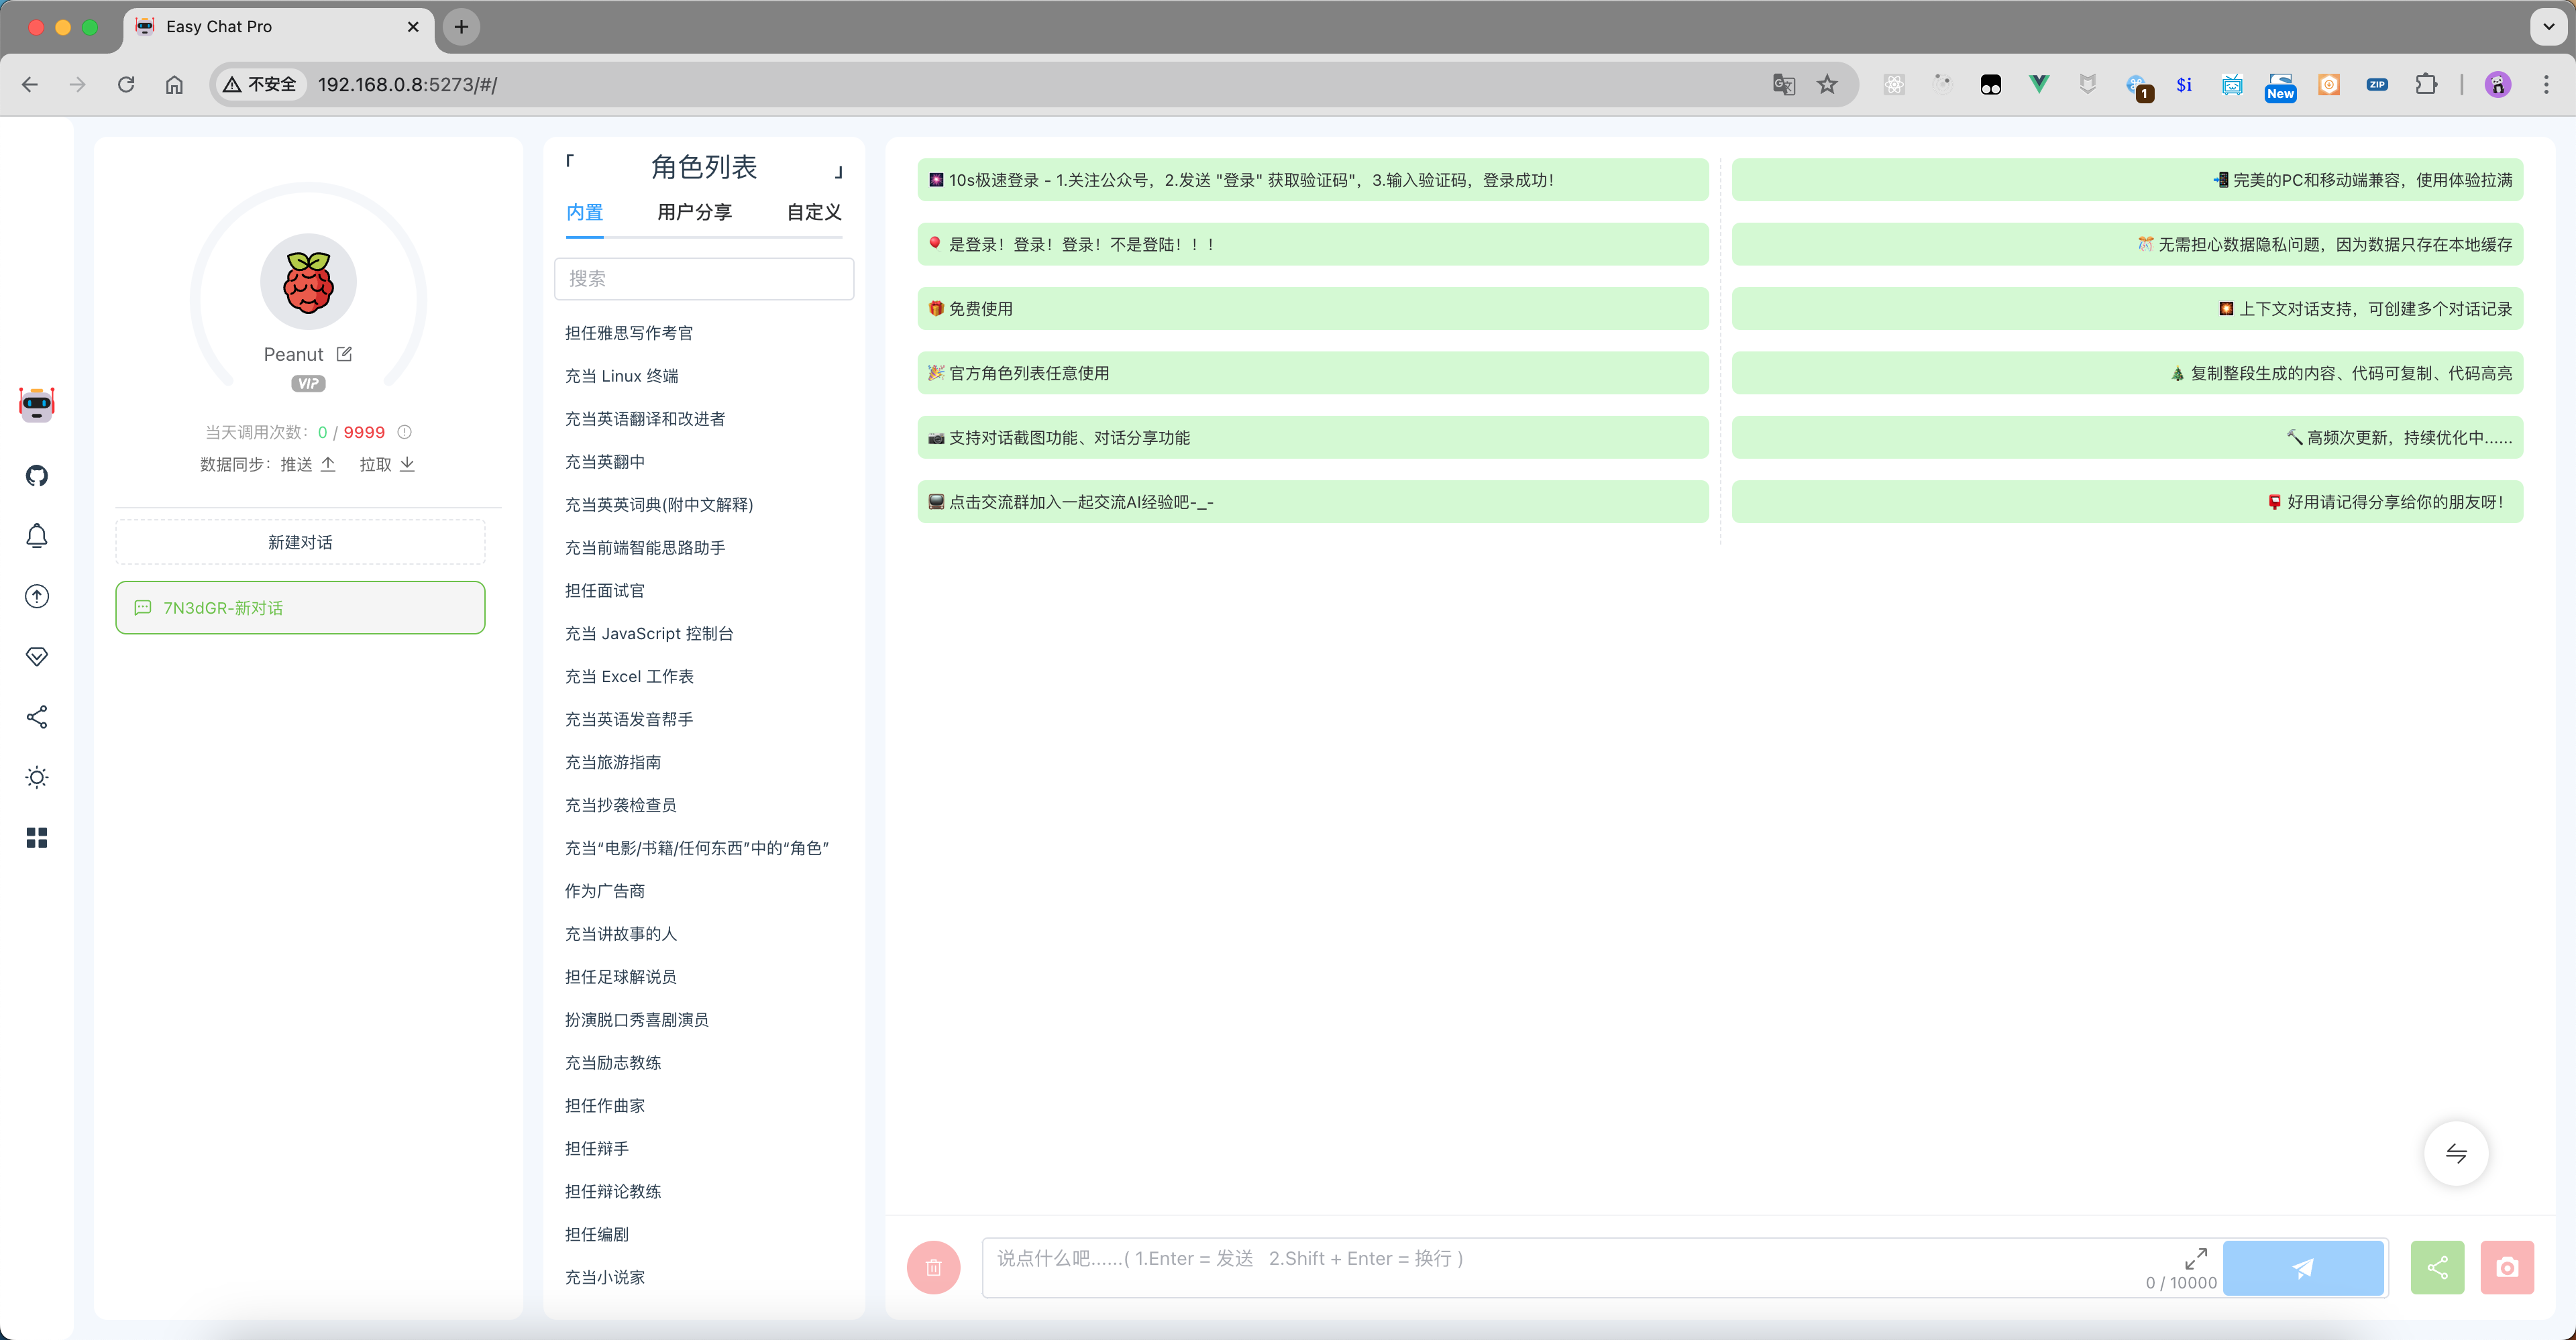This screenshot has height=1340, width=2576.
Task: Click the info icon beside daily call count
Action: click(x=405, y=432)
